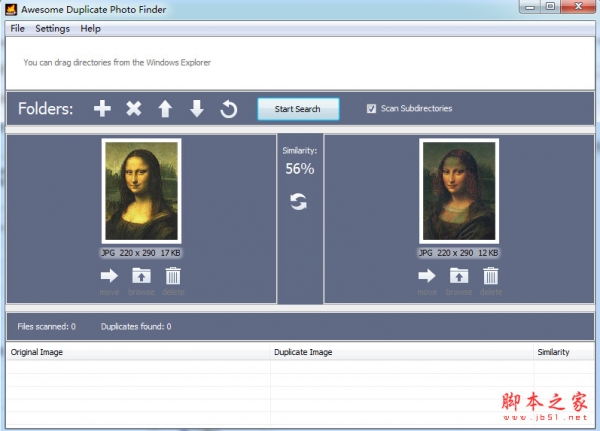Select the left Mona Lisa thumbnail
Screen dimensions: 600x431
coord(142,191)
